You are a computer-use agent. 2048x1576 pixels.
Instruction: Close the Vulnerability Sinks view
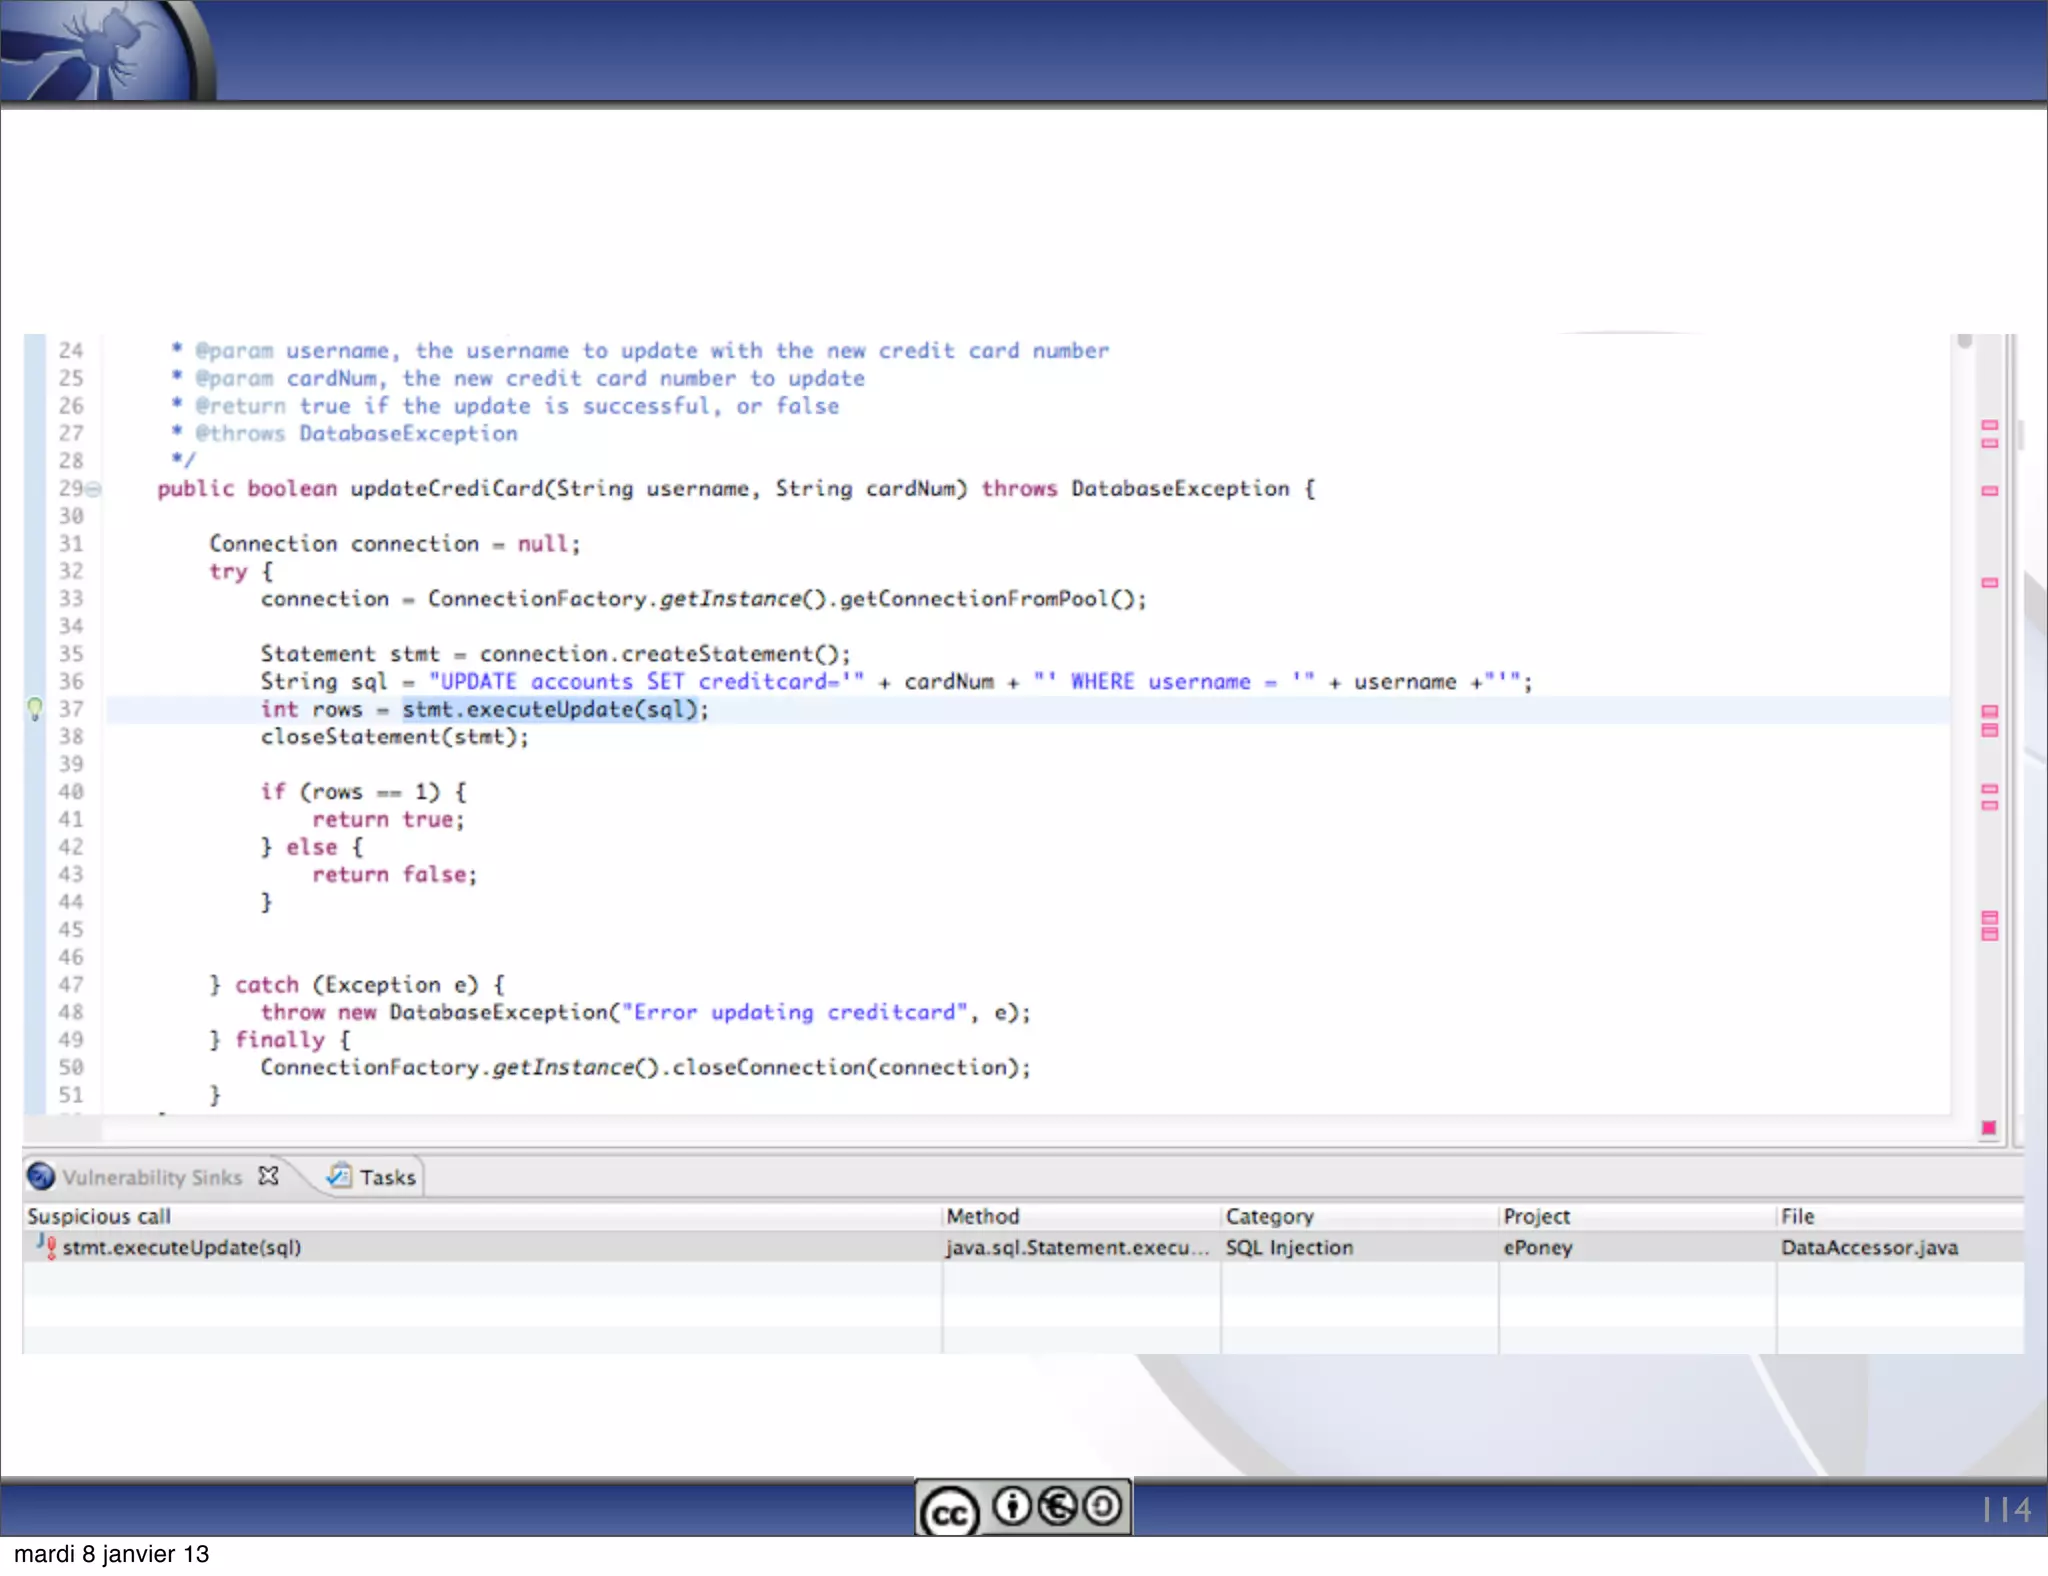click(x=268, y=1175)
